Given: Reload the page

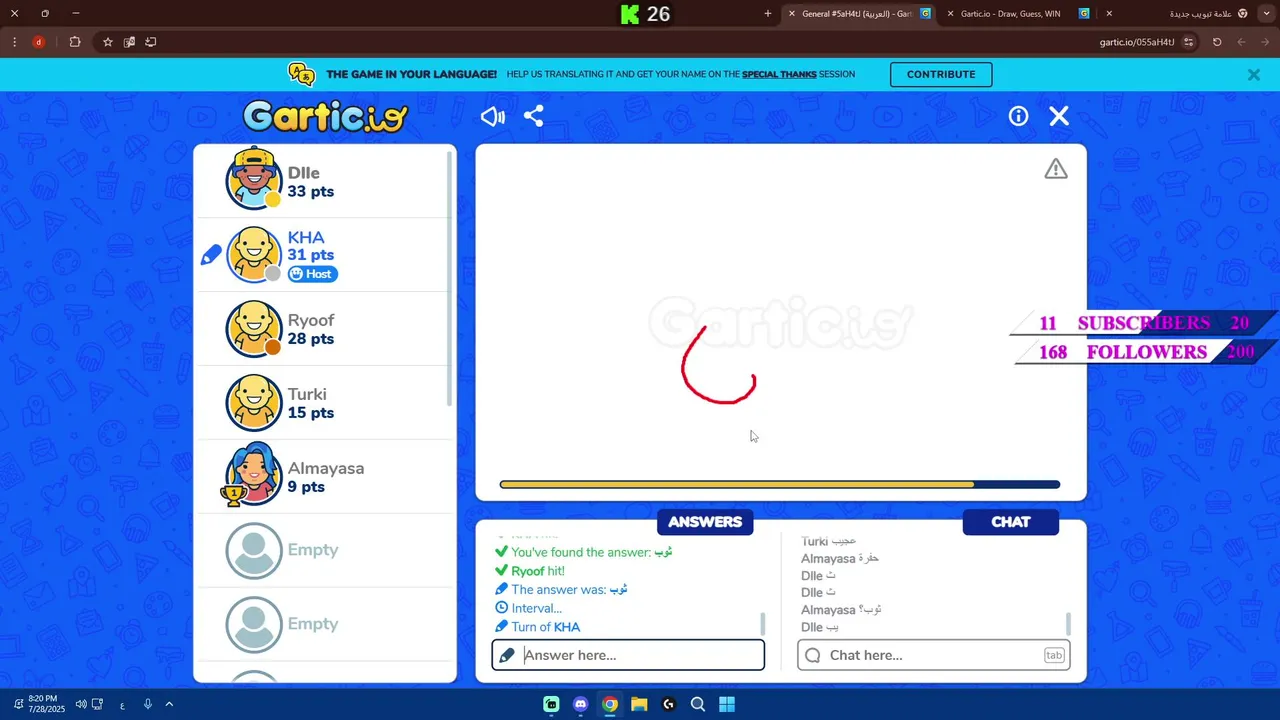Looking at the screenshot, I should pyautogui.click(x=1217, y=42).
